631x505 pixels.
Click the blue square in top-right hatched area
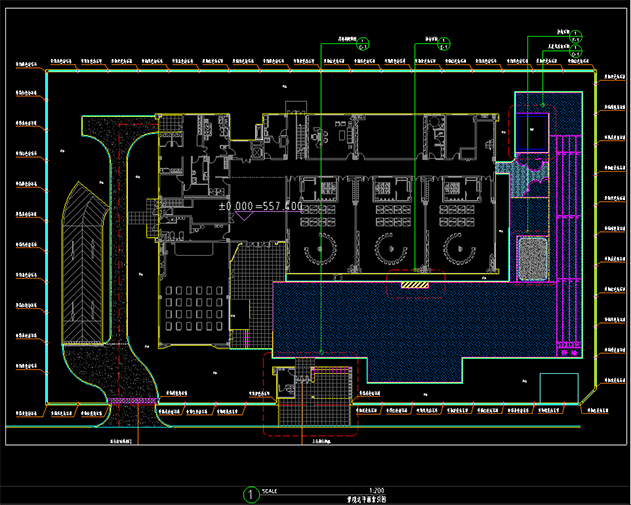pos(532,126)
